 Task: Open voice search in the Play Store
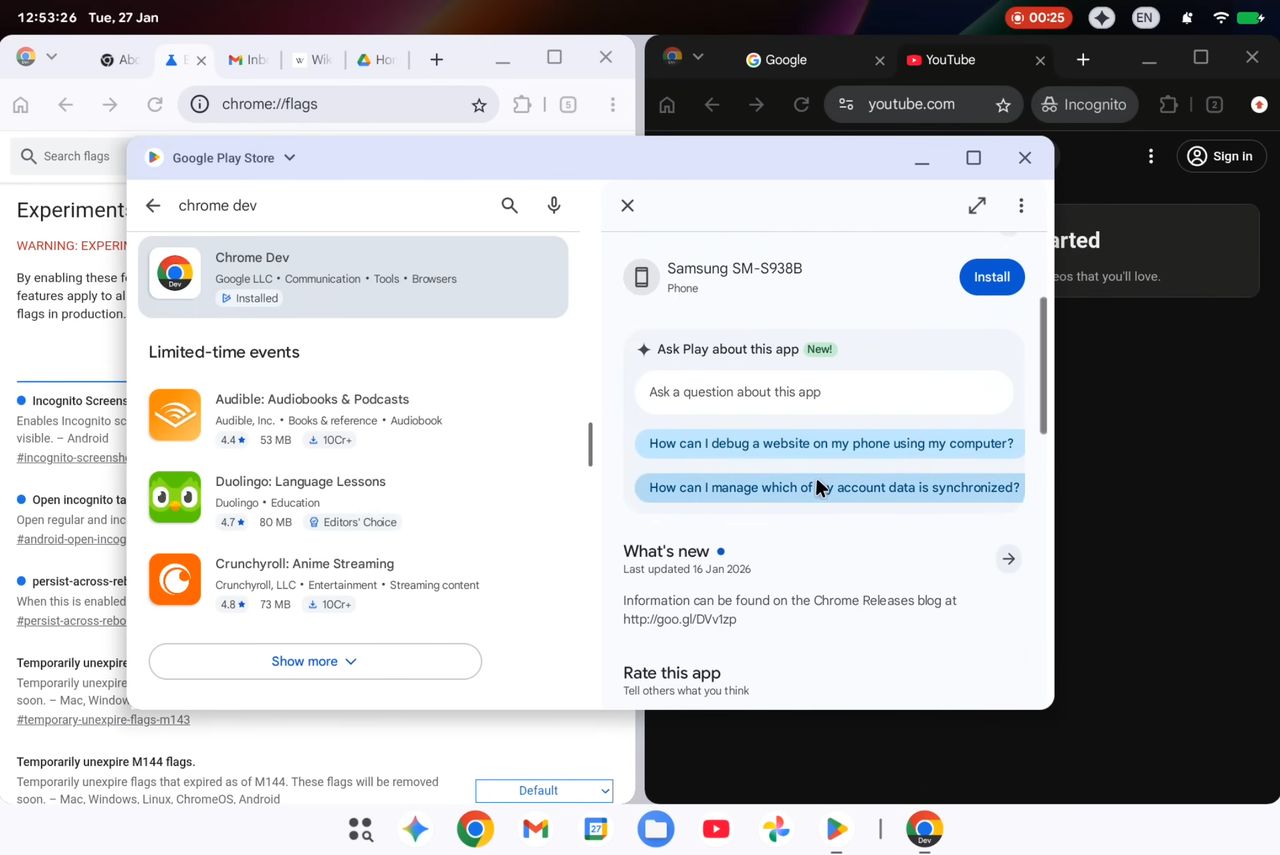554,205
